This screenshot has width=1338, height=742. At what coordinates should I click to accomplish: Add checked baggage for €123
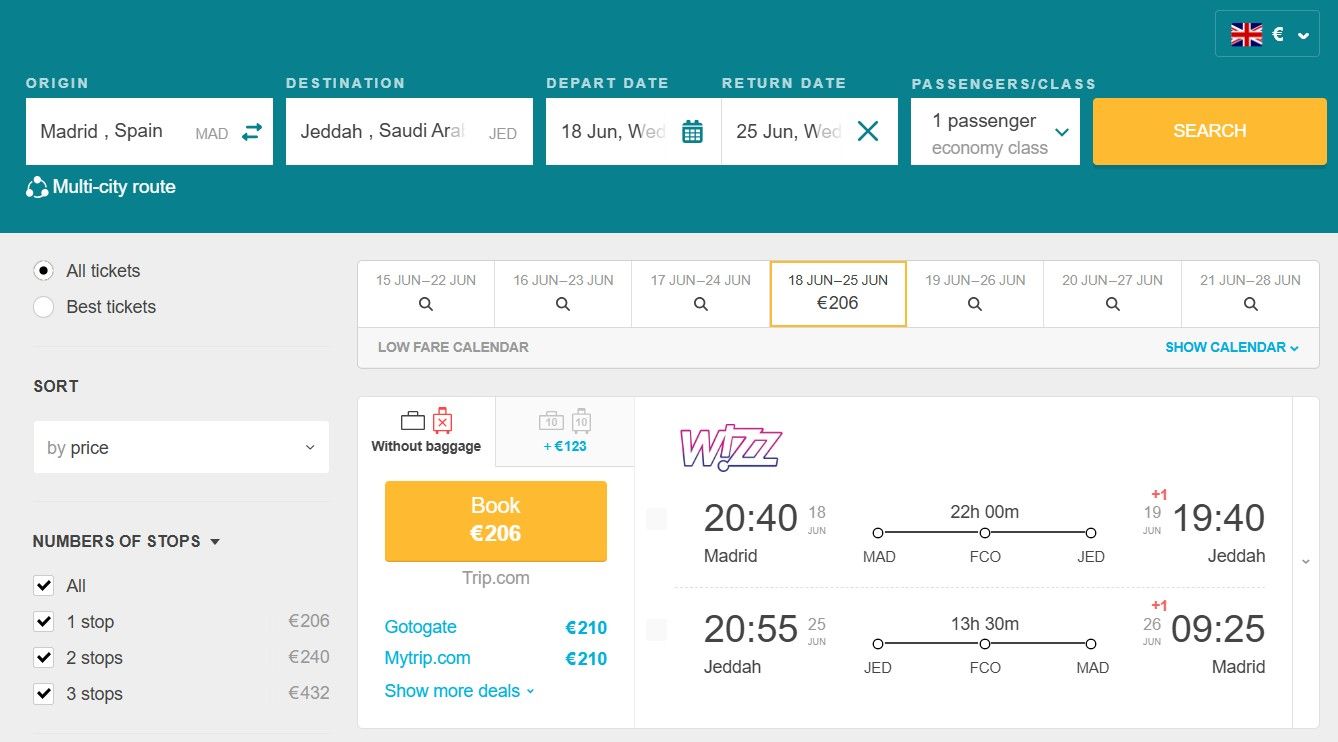pos(565,432)
